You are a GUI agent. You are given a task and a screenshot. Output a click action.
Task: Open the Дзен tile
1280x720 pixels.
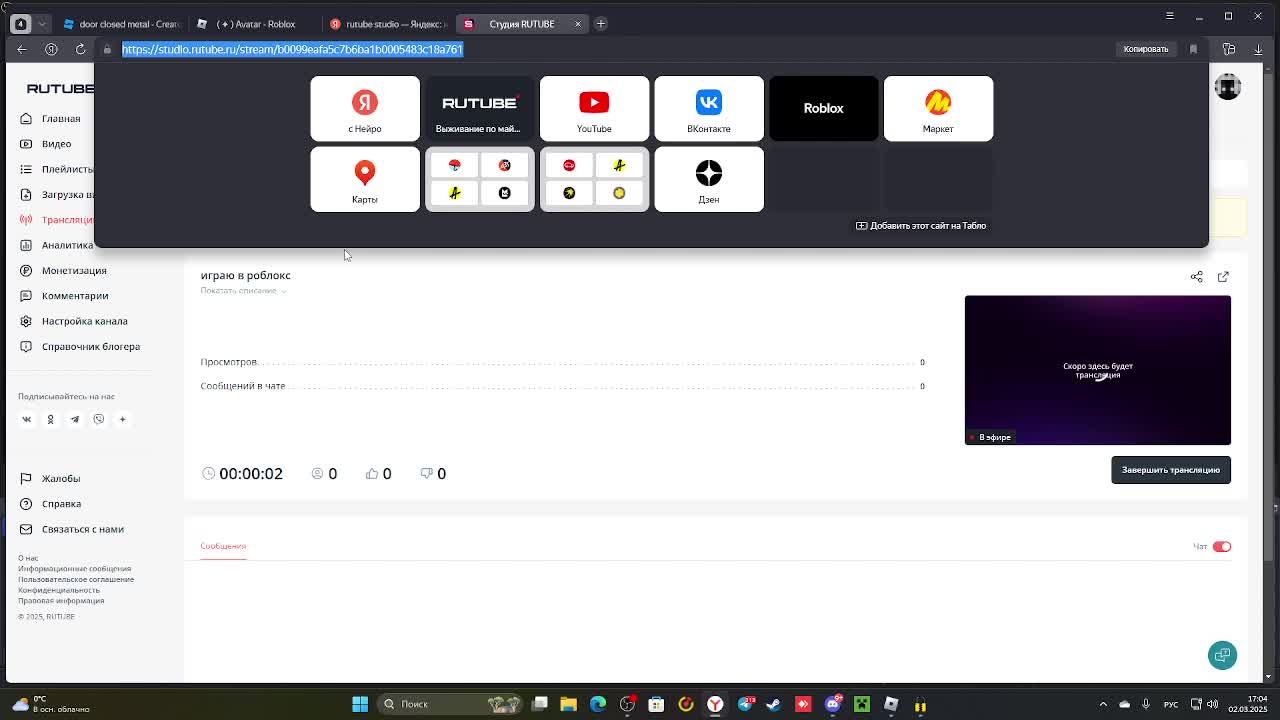point(709,179)
